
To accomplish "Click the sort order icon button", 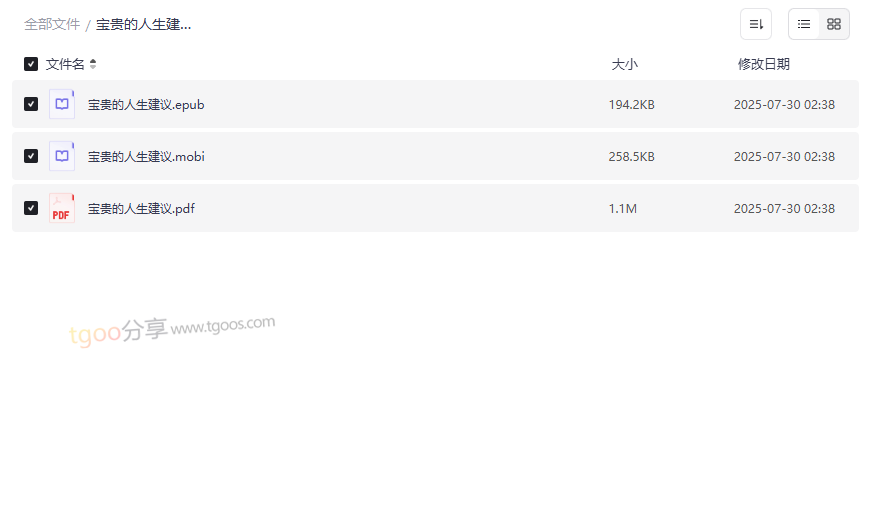I will (756, 24).
